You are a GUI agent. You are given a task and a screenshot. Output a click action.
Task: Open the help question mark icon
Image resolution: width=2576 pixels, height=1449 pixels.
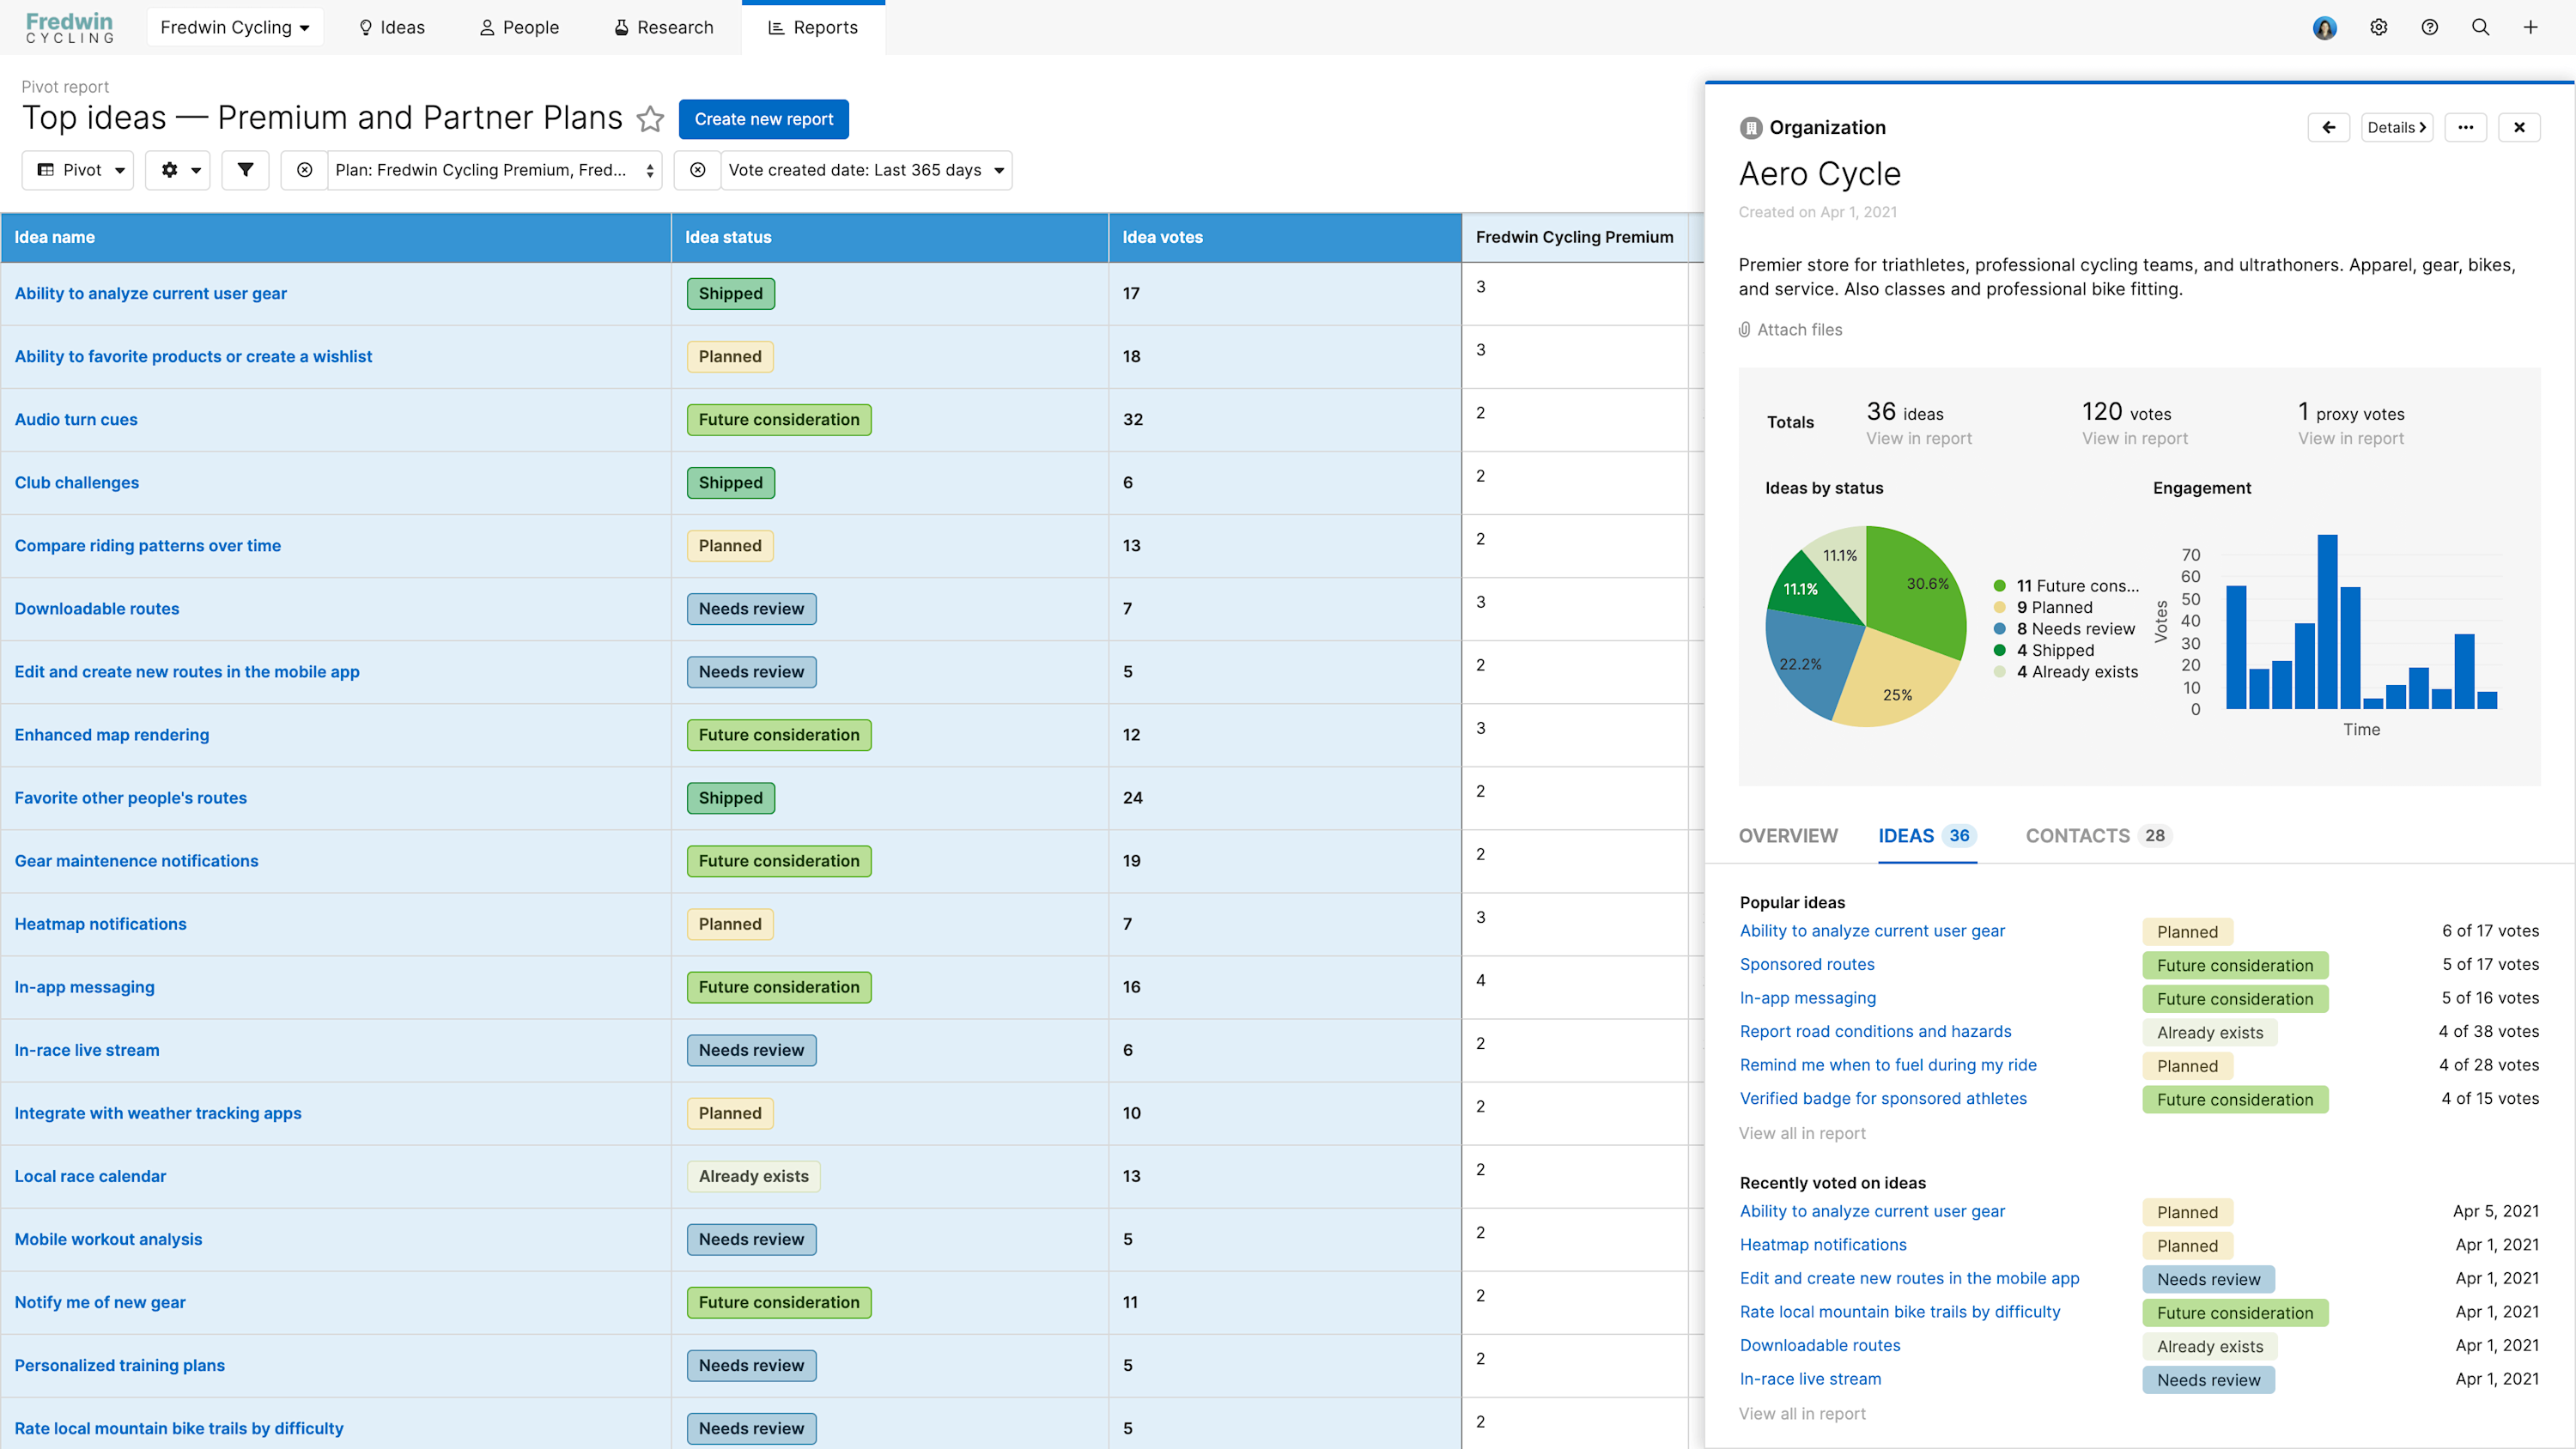[2430, 27]
